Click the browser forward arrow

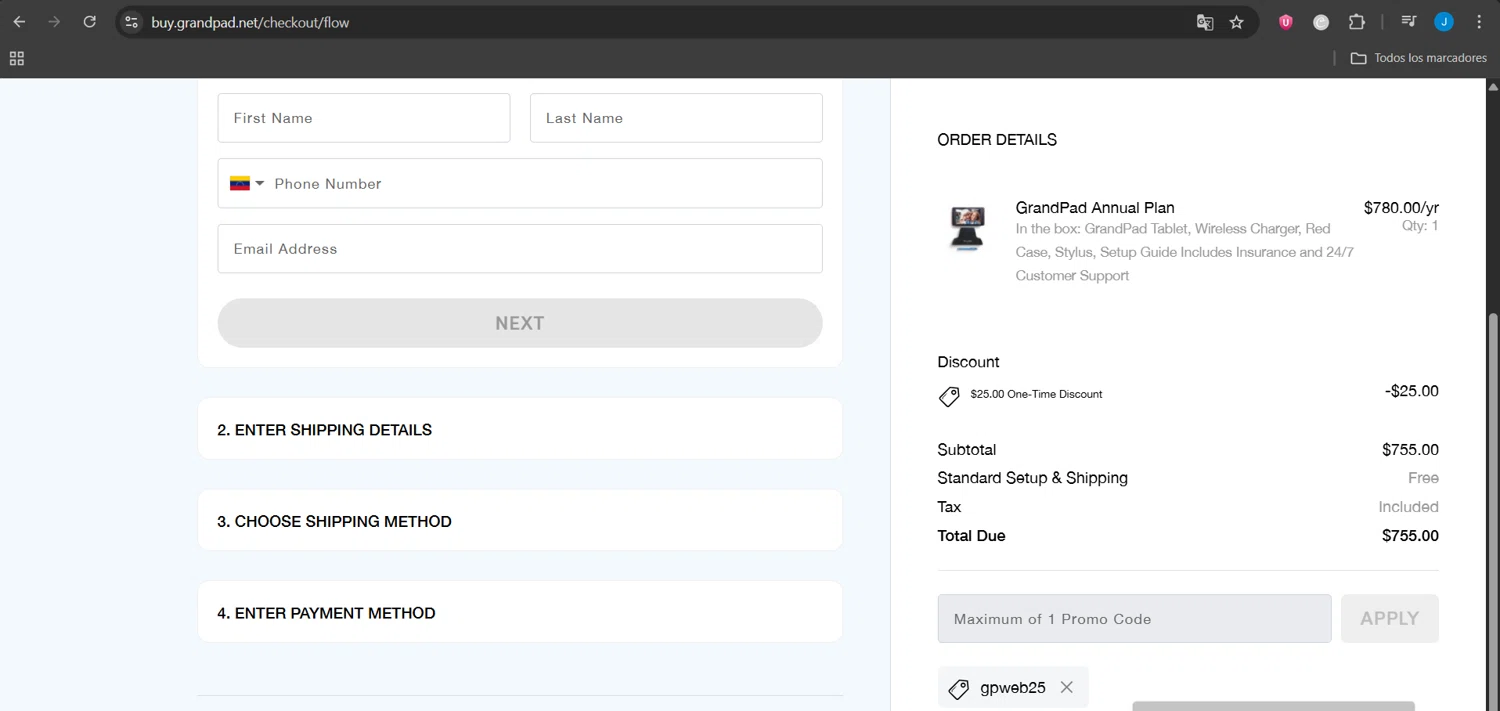54,22
